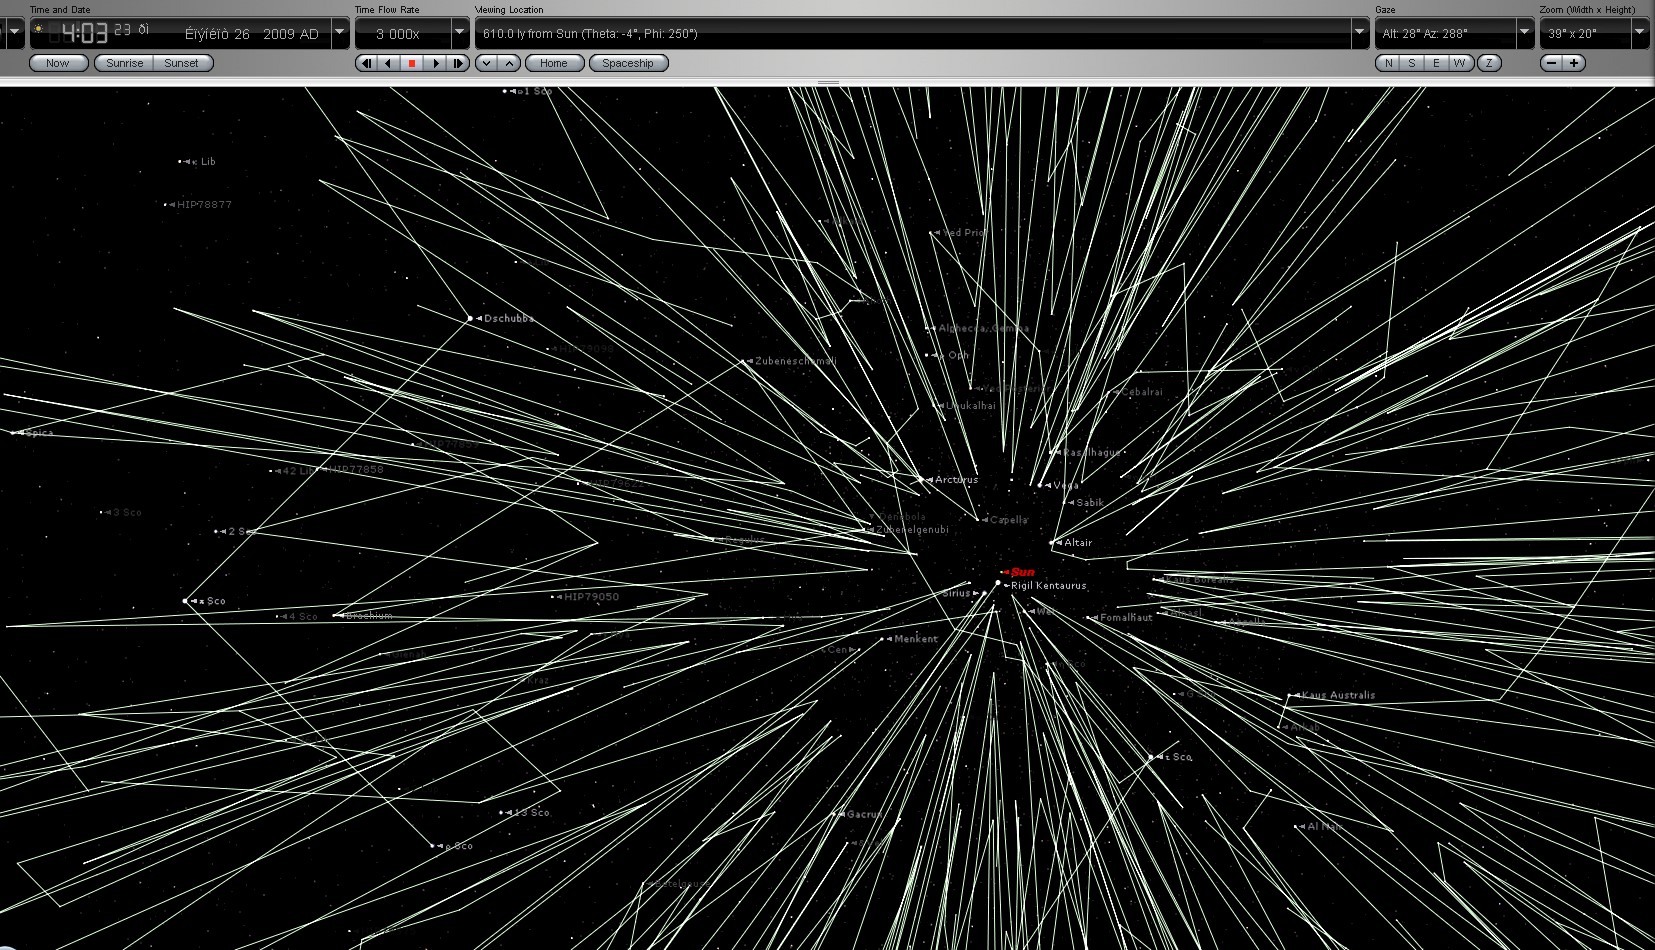1655x950 pixels.
Task: Look at zenith with the Z button
Action: pyautogui.click(x=1489, y=63)
